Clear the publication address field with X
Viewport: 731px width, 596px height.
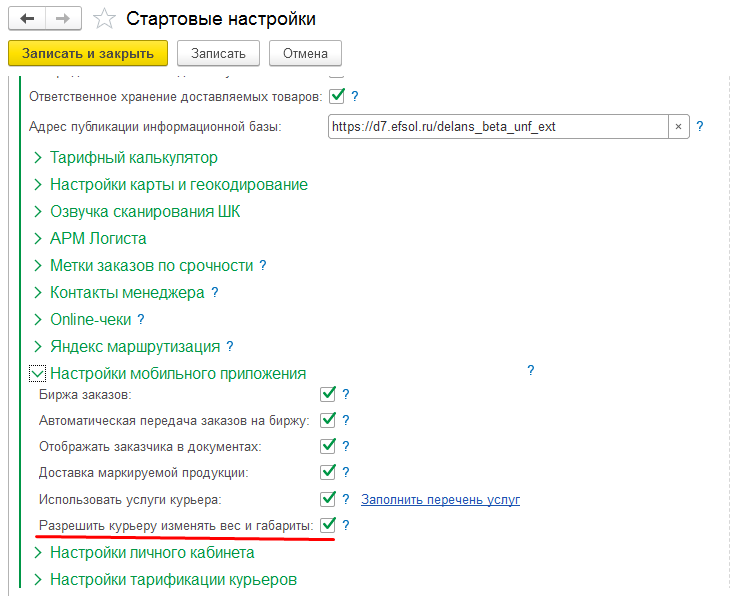click(x=679, y=126)
